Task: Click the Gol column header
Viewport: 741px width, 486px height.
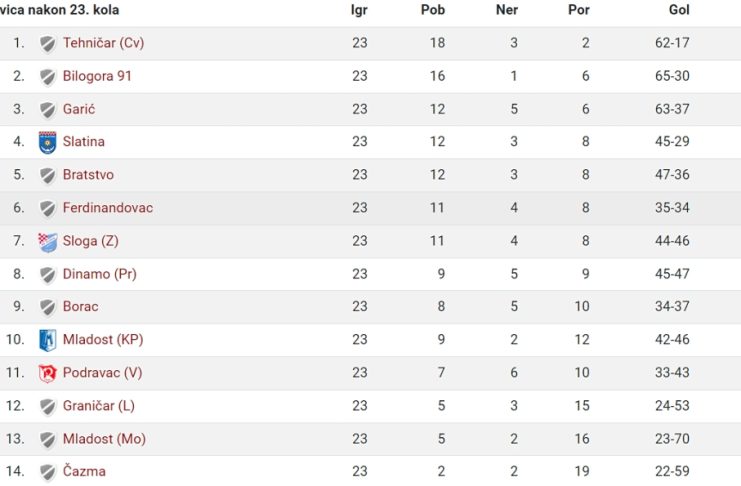Action: [679, 10]
